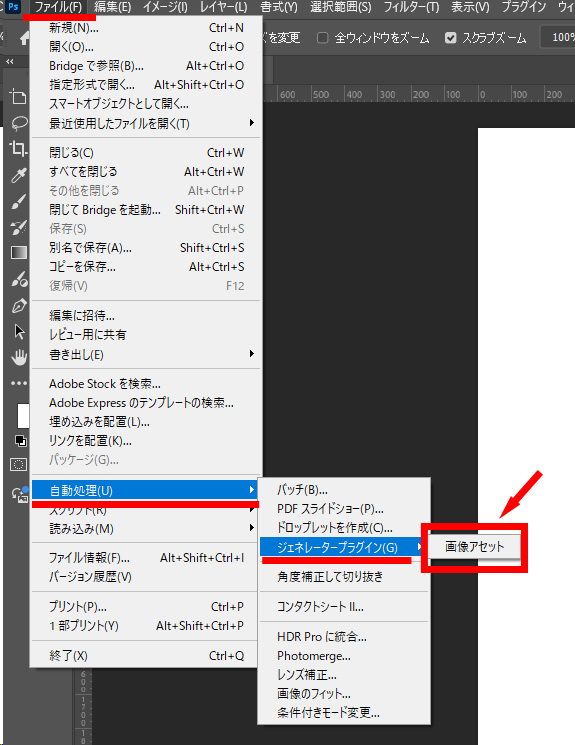
Task: Toggle 全ウィンドウをズーム checkbox
Action: pyautogui.click(x=322, y=38)
